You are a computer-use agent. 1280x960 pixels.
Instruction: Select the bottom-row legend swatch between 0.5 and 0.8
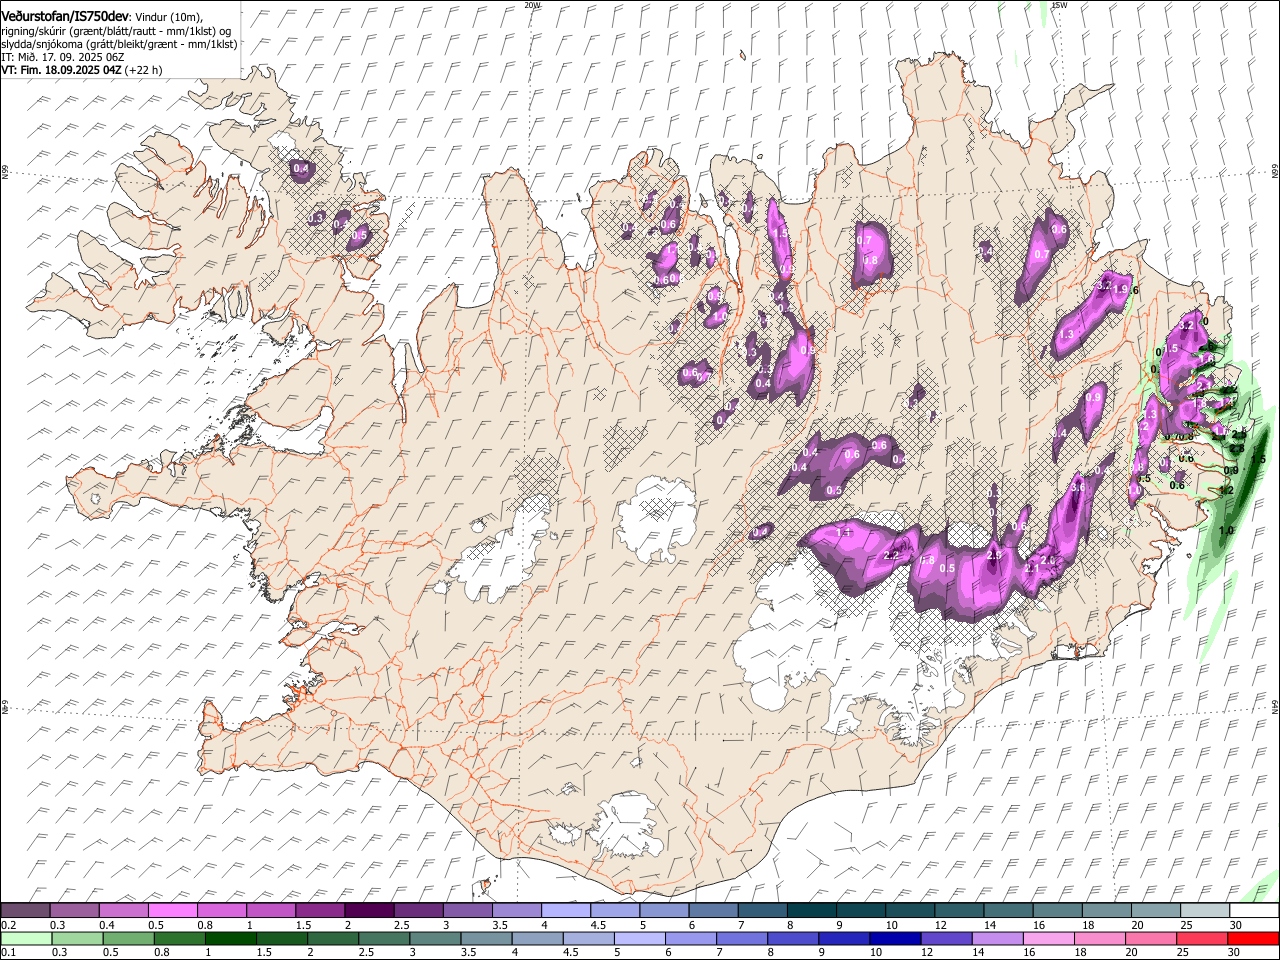point(128,938)
